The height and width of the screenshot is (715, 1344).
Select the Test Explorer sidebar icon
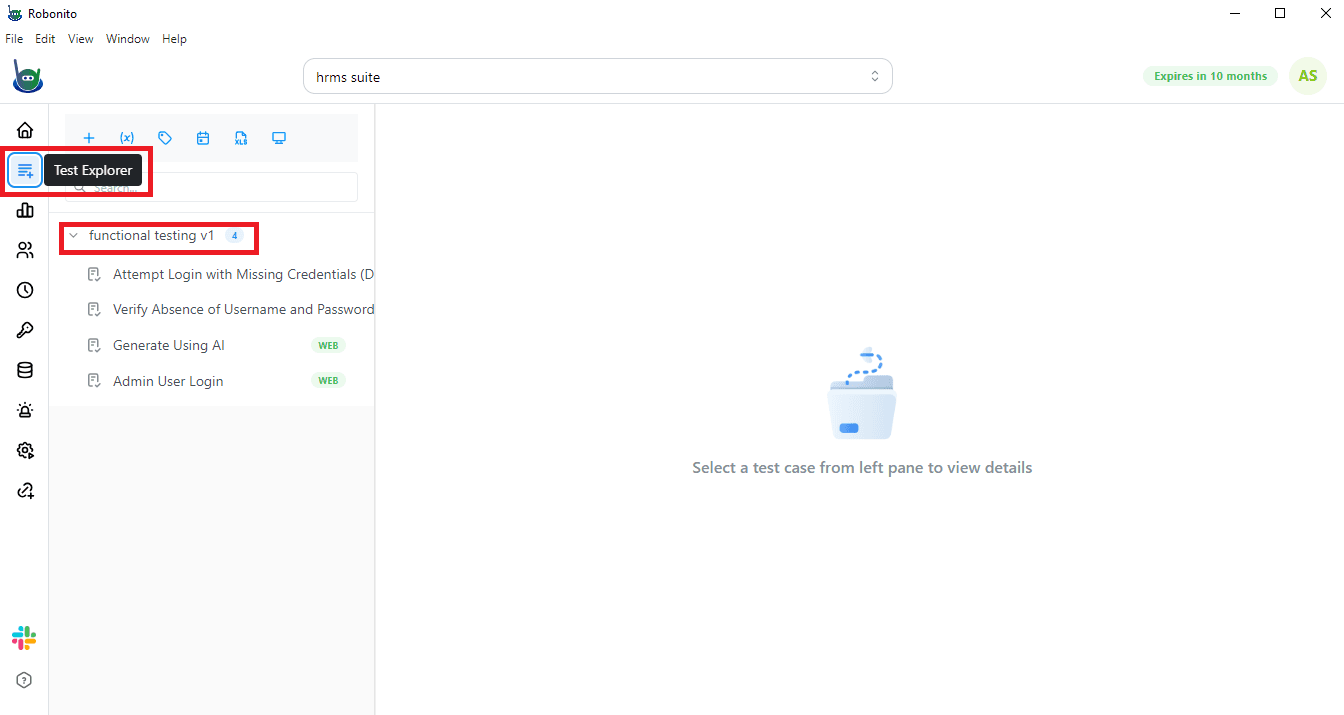click(x=24, y=170)
